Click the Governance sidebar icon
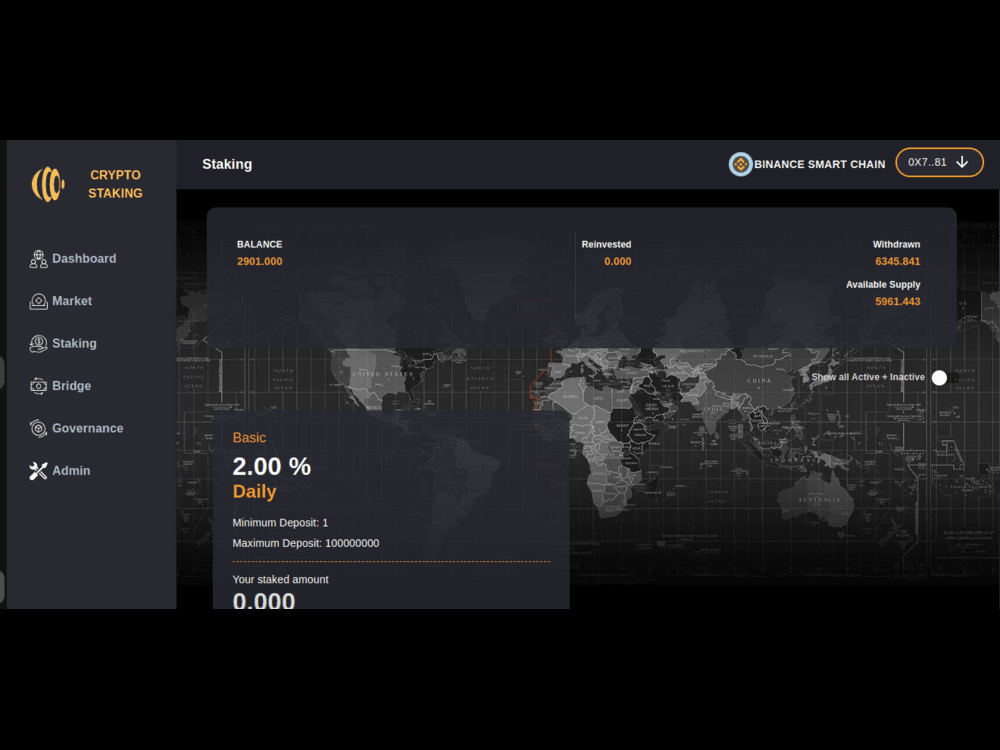1000x750 pixels. pyautogui.click(x=38, y=429)
